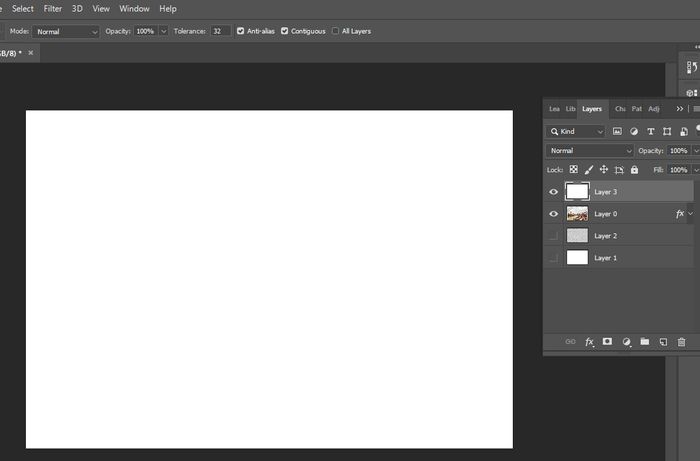Create a new layer group
This screenshot has height=461, width=700.
pyautogui.click(x=645, y=341)
